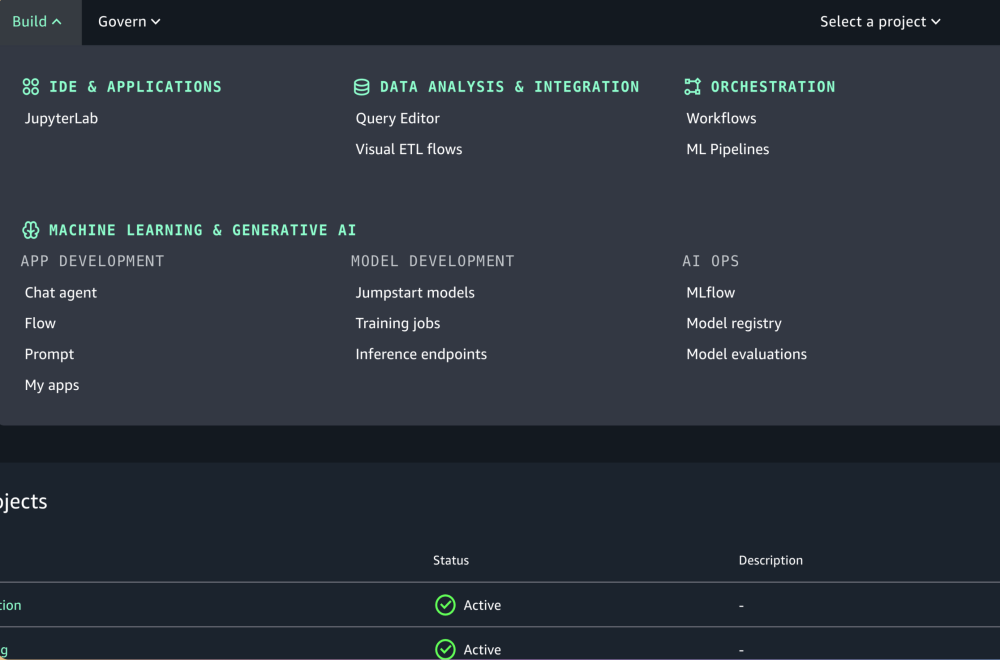
Task: Open the Query Editor
Action: click(x=397, y=119)
